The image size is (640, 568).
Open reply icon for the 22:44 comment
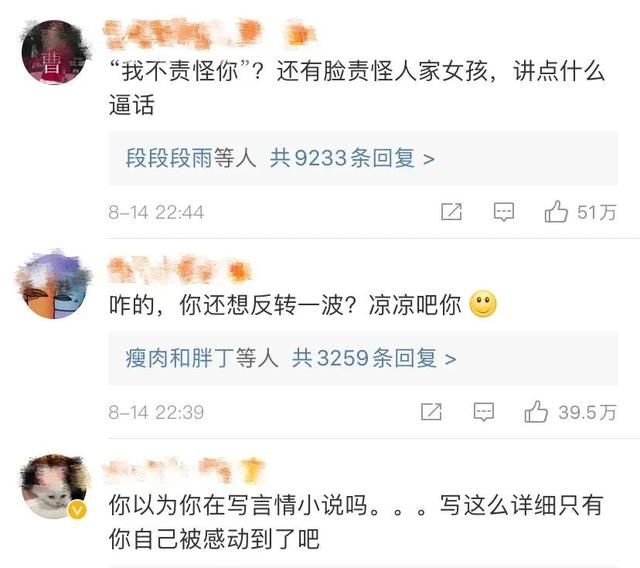(504, 212)
